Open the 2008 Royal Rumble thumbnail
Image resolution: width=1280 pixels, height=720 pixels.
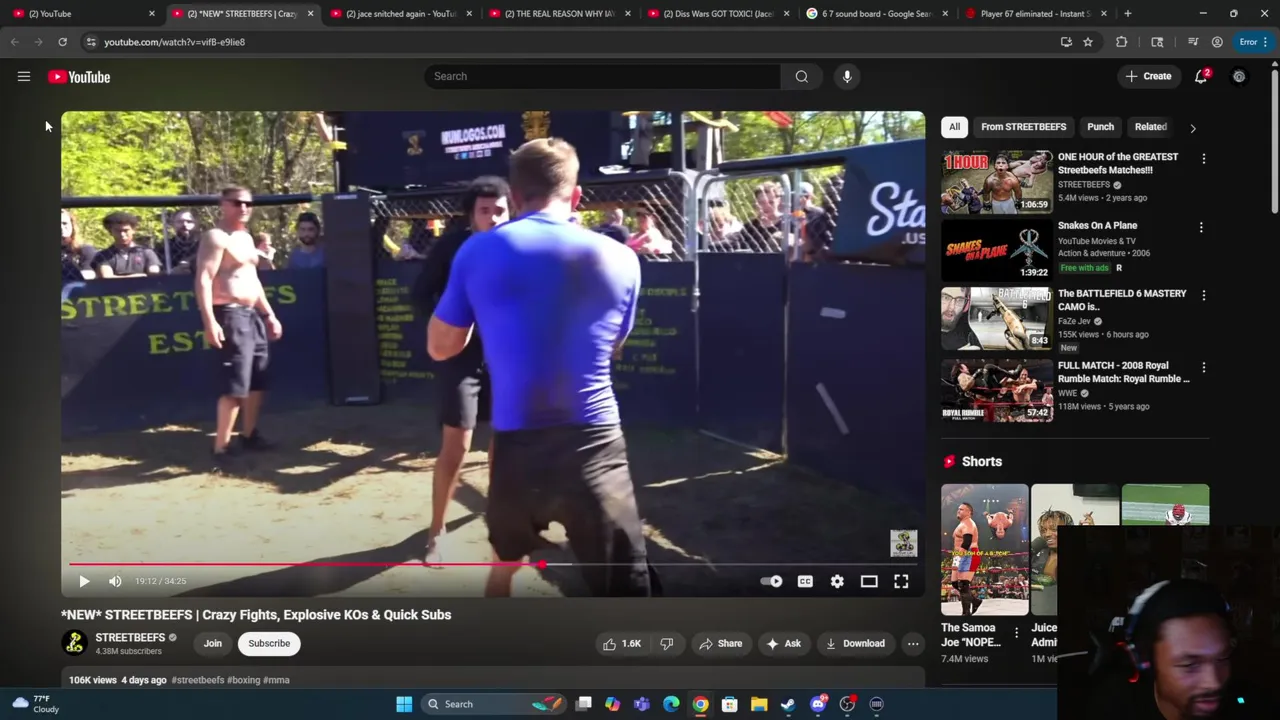point(997,391)
